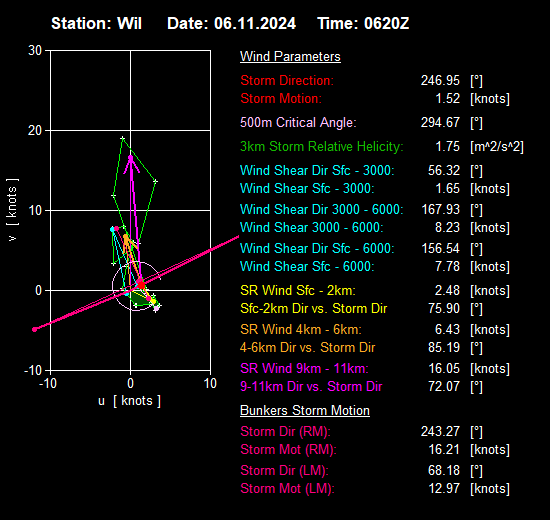Click the SR Wind 9km - 11km label
The height and width of the screenshot is (520, 550).
[x=304, y=368]
